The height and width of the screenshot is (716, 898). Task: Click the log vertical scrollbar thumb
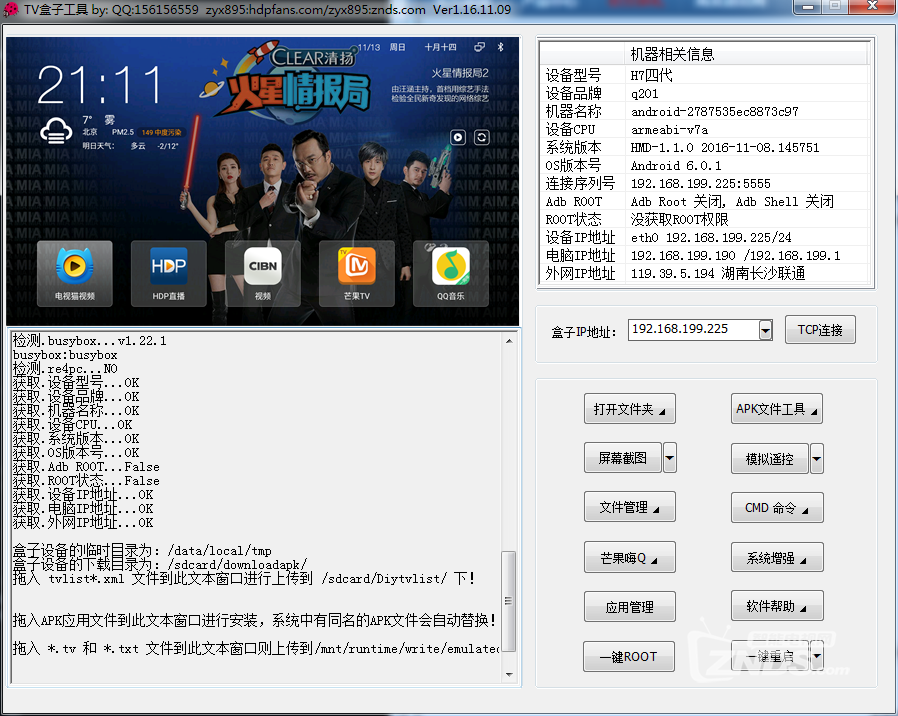pos(509,601)
